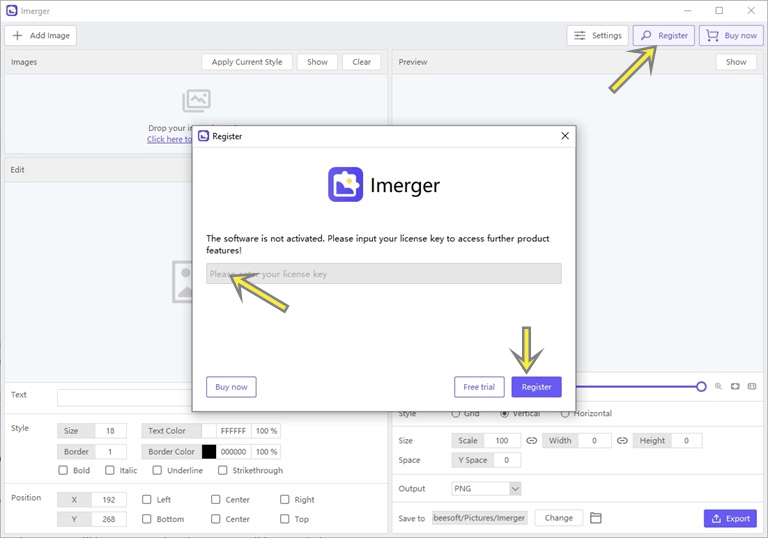
Task: Toggle the Underline checkbox
Action: tap(157, 470)
